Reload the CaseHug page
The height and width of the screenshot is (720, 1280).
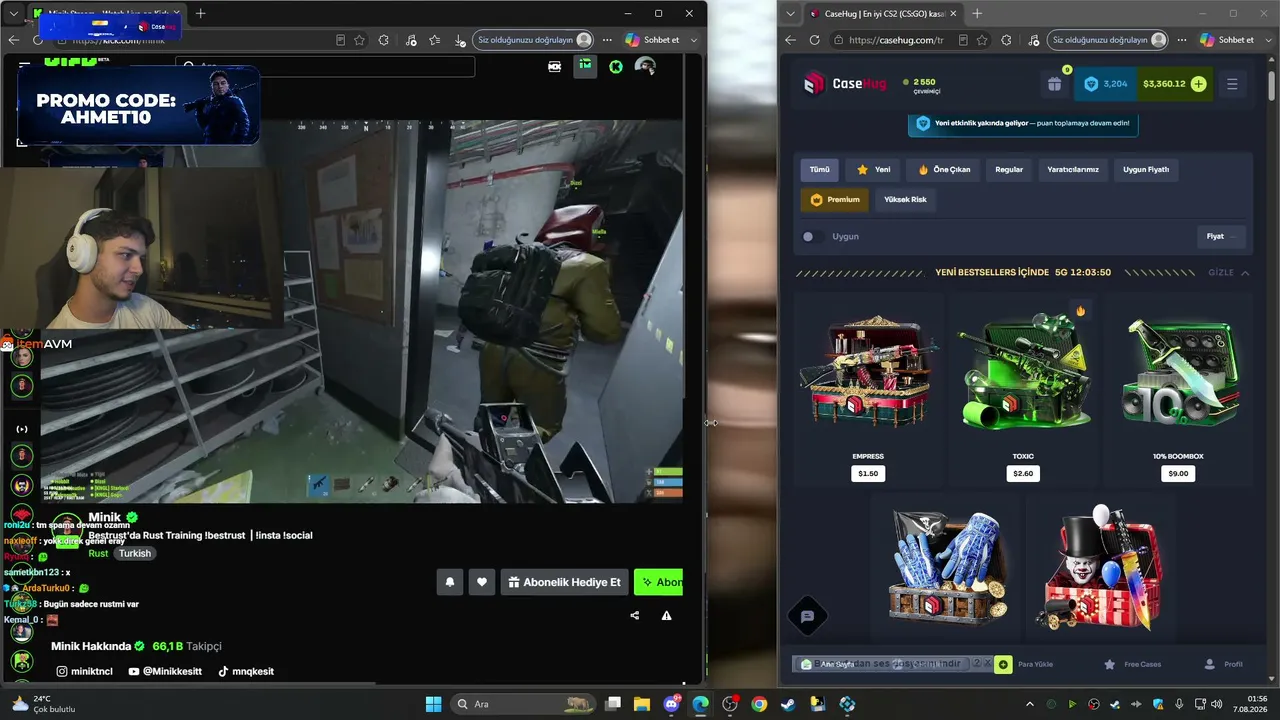pos(814,40)
